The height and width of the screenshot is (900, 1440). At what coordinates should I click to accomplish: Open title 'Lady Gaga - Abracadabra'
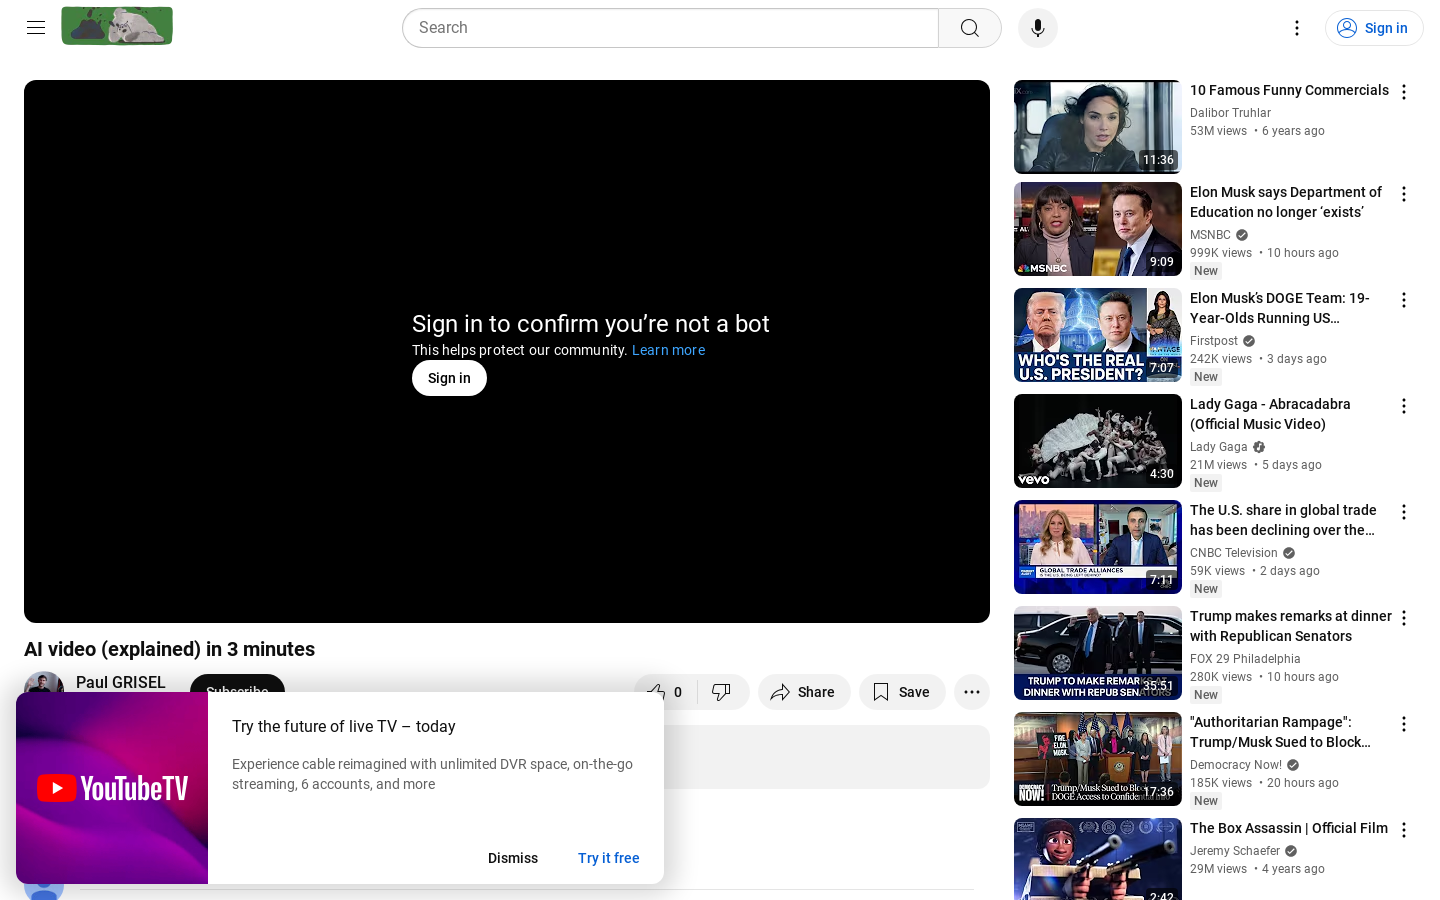point(1270,414)
